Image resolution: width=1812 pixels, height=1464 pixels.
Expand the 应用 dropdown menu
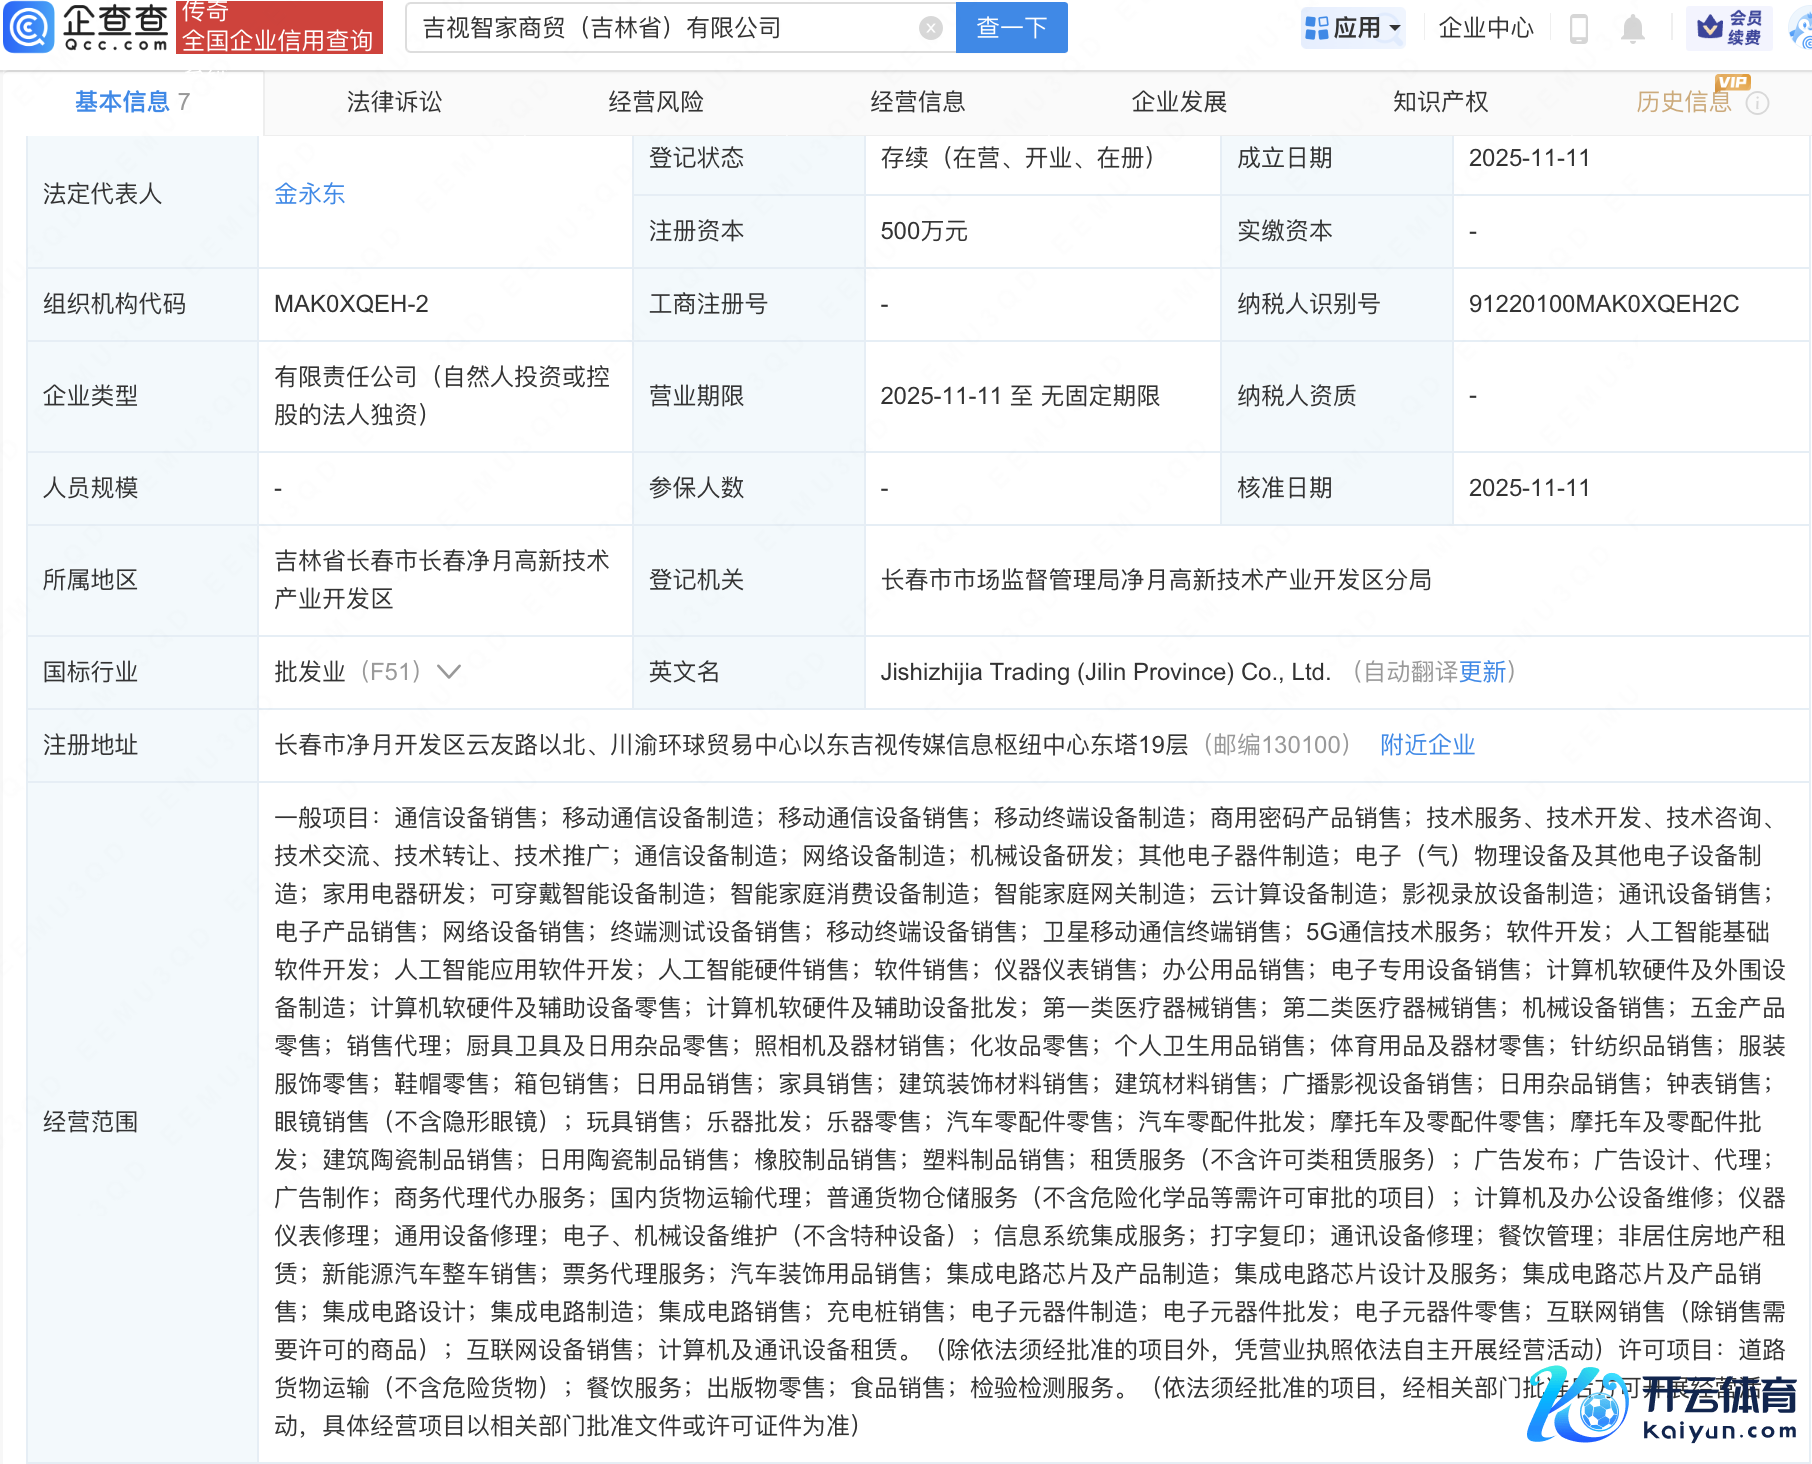click(1354, 28)
